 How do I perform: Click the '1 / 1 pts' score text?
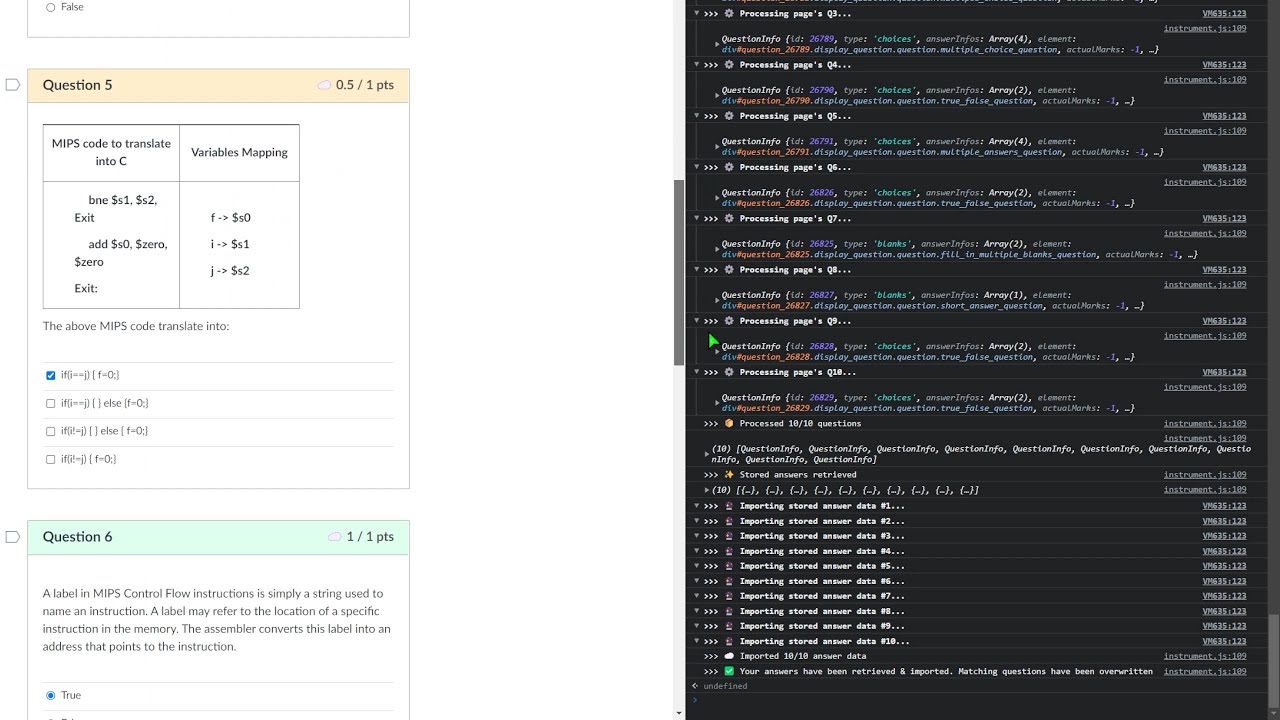tap(370, 537)
